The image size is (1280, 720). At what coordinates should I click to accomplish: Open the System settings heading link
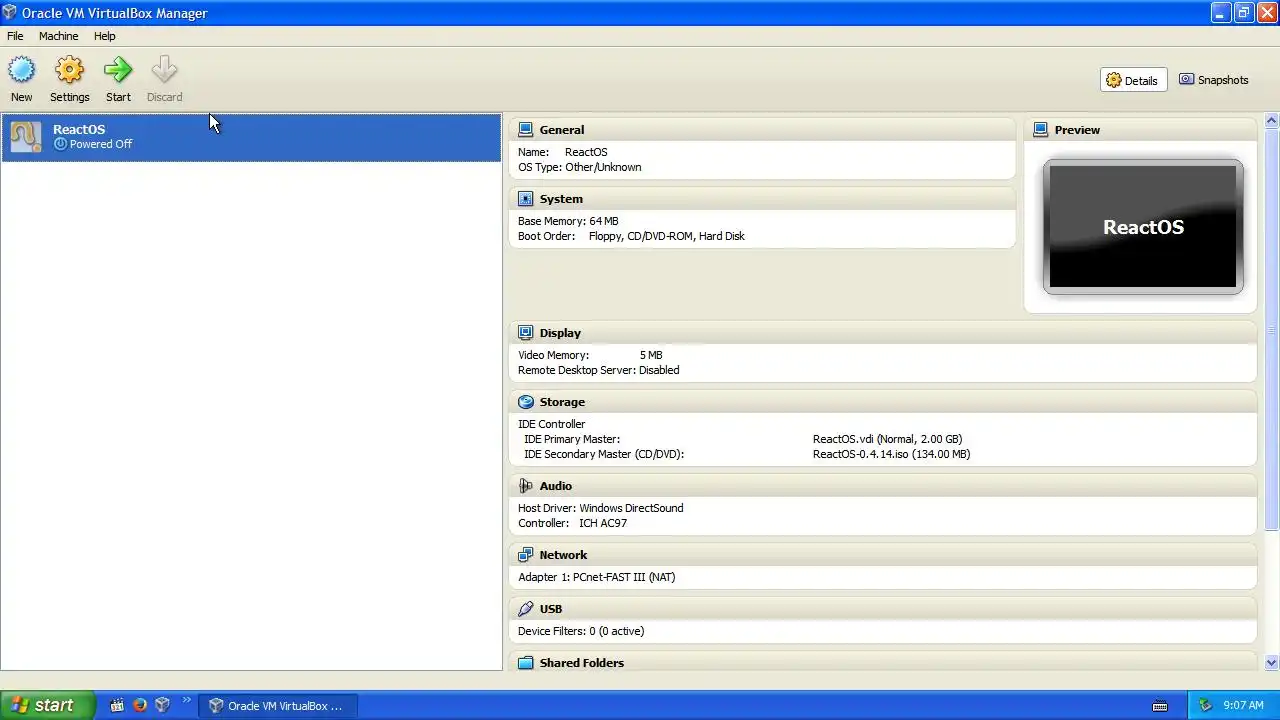click(561, 199)
